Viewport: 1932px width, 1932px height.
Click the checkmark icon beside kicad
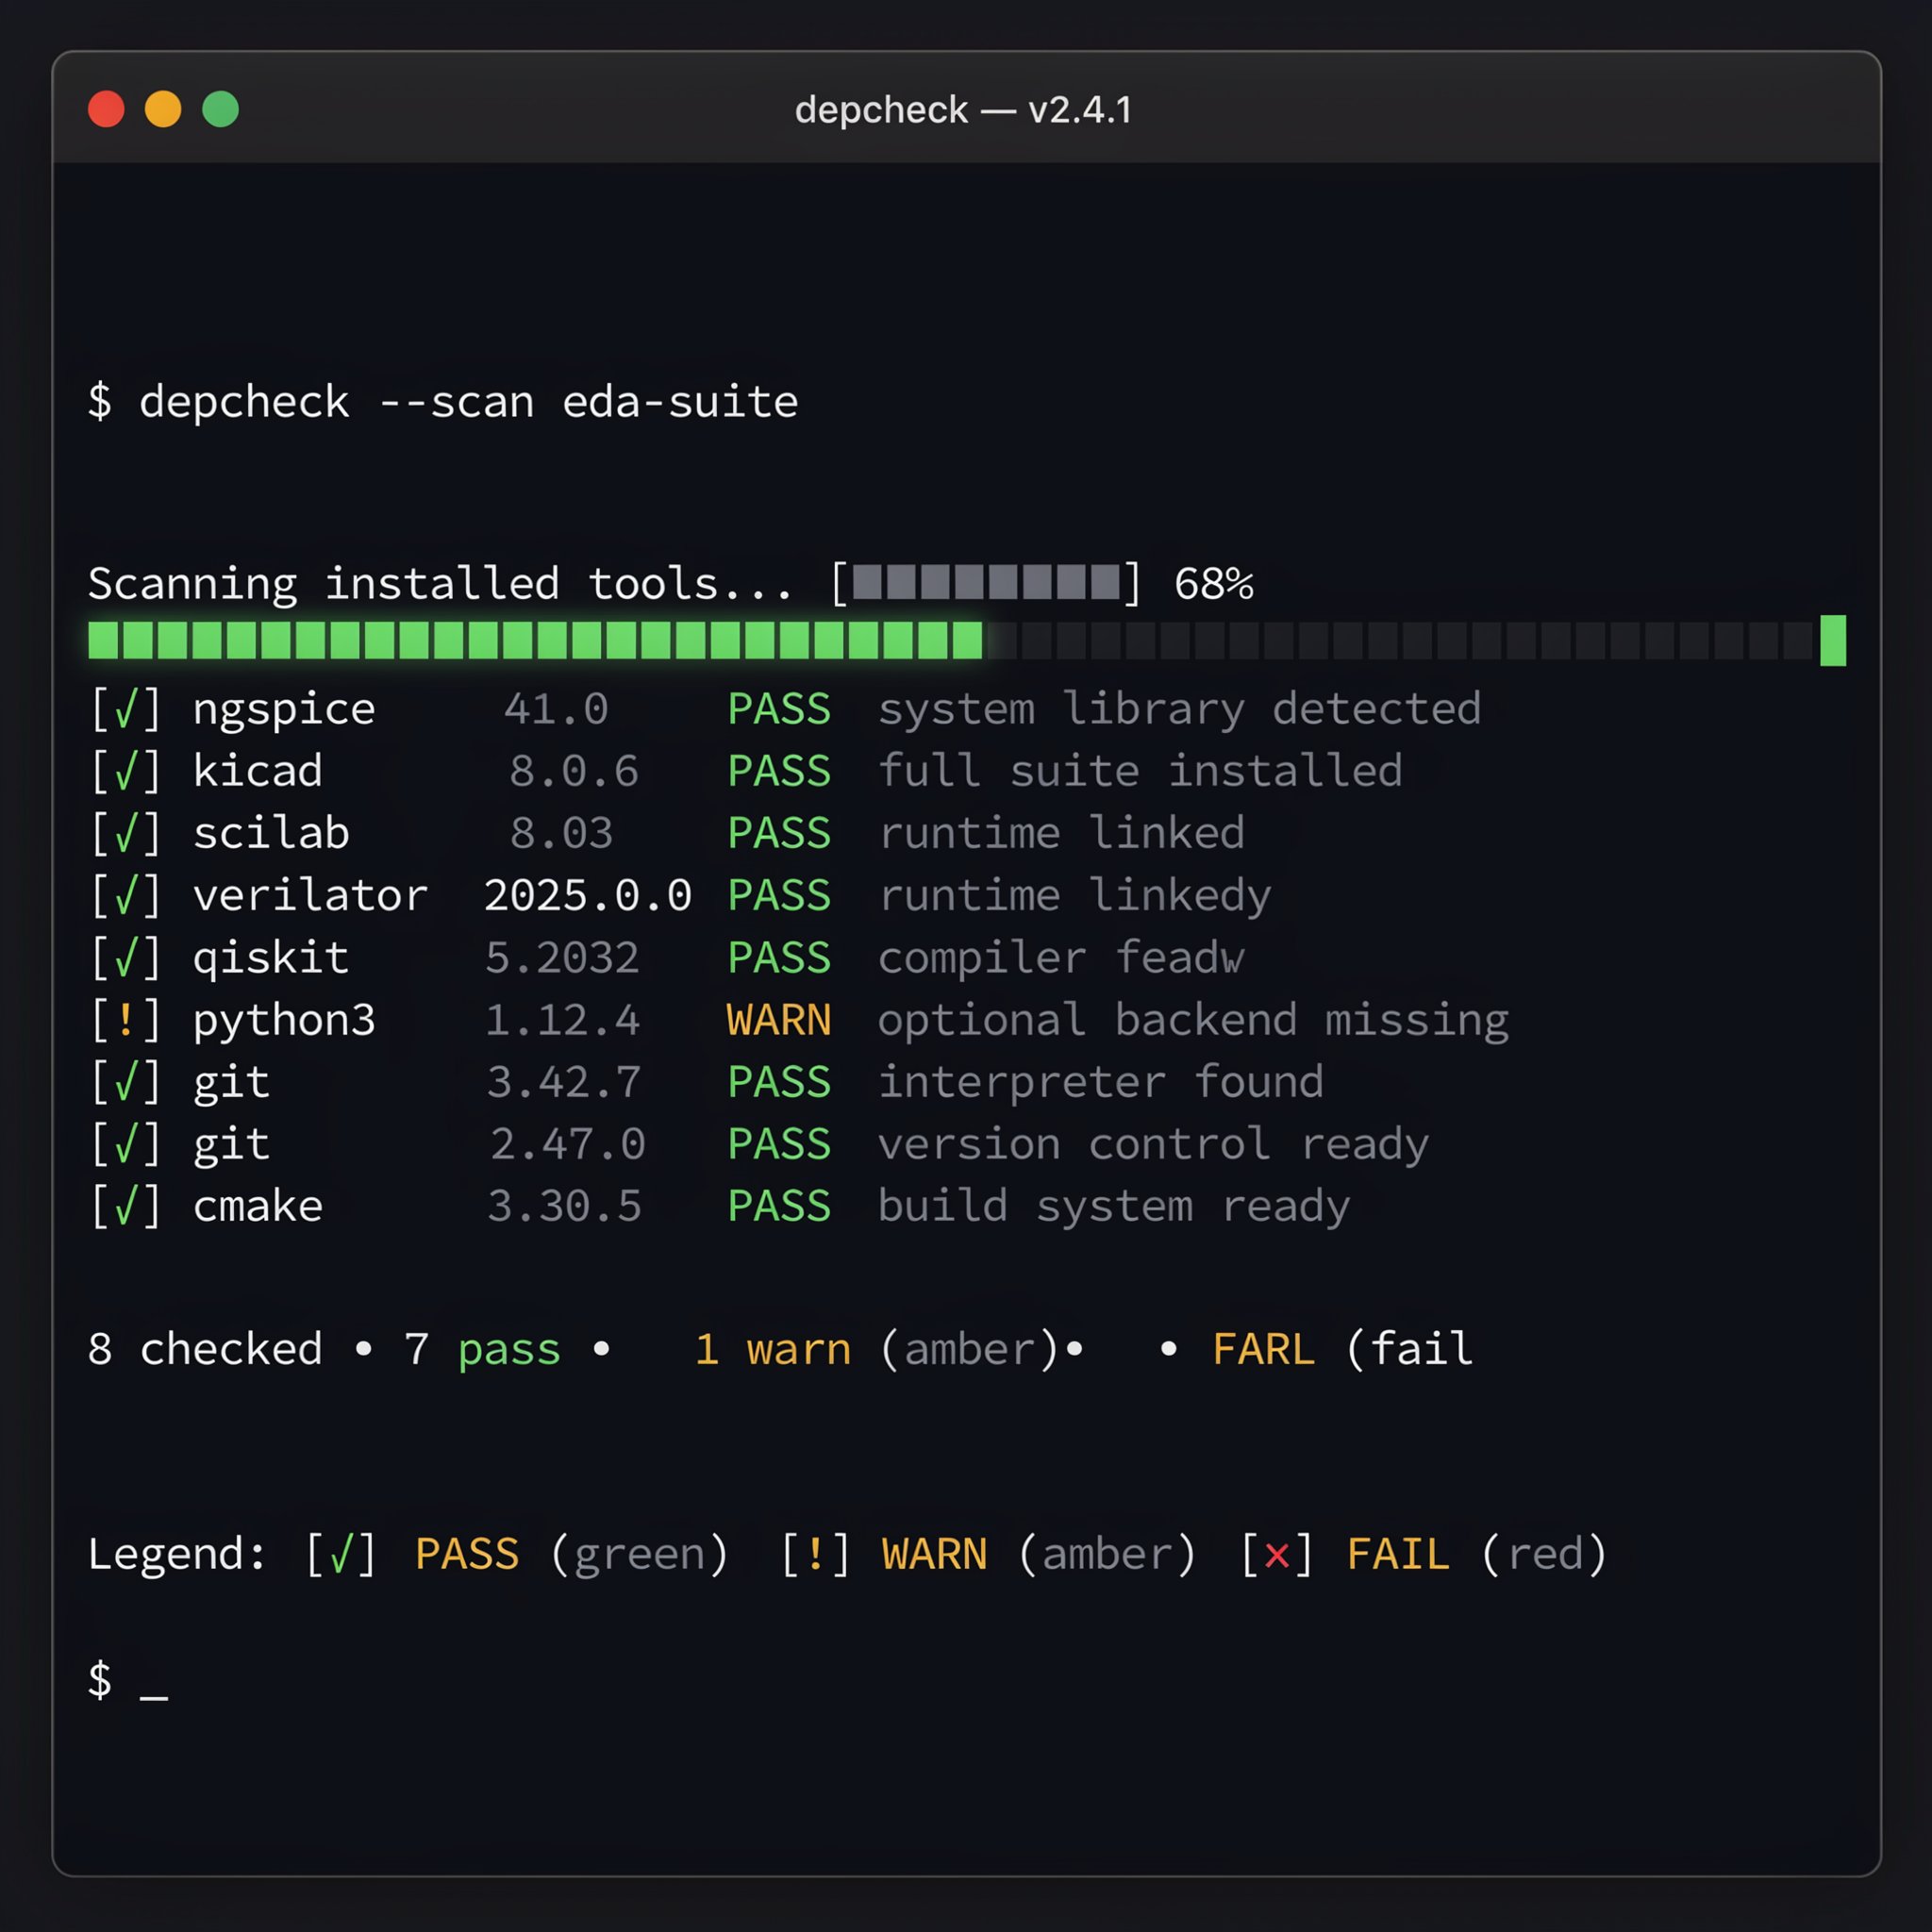coord(126,772)
